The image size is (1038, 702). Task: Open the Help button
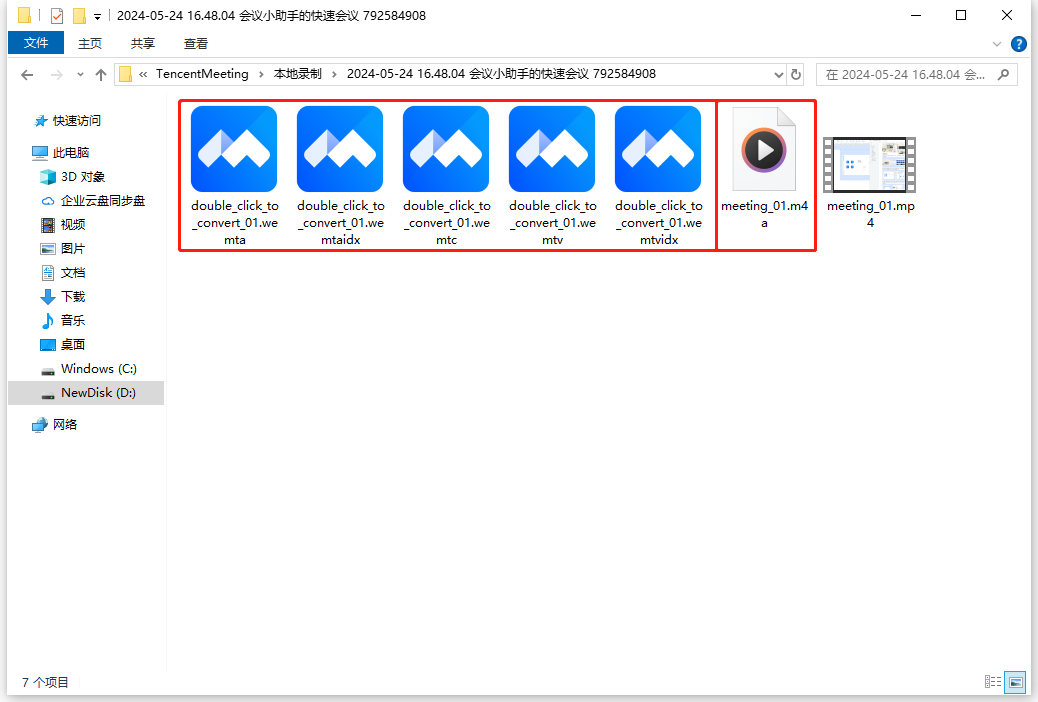pyautogui.click(x=1018, y=44)
